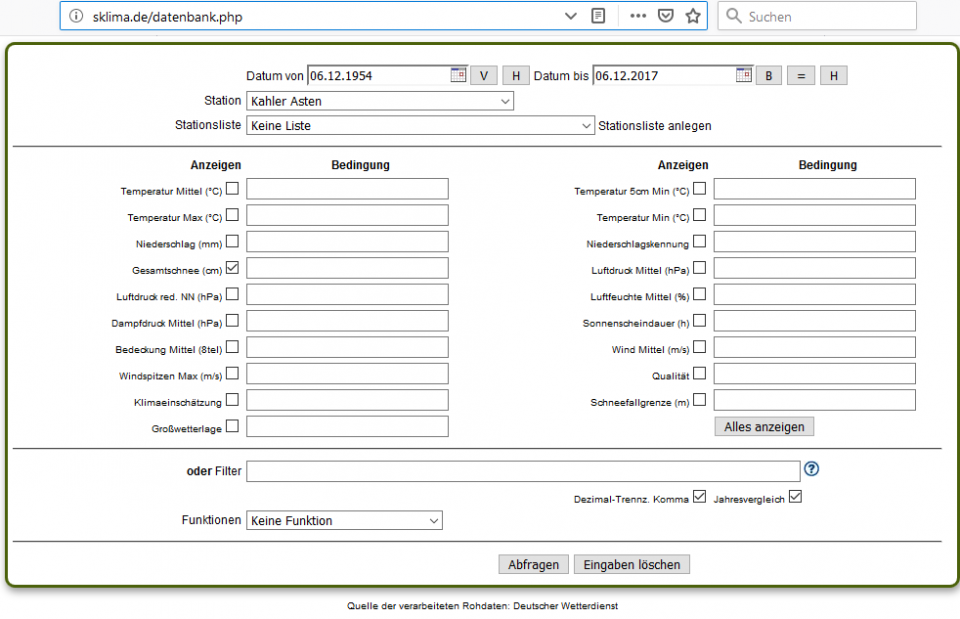Tick the Sonnenscheindauer (h) checkbox
This screenshot has height=619, width=960.
pos(699,321)
